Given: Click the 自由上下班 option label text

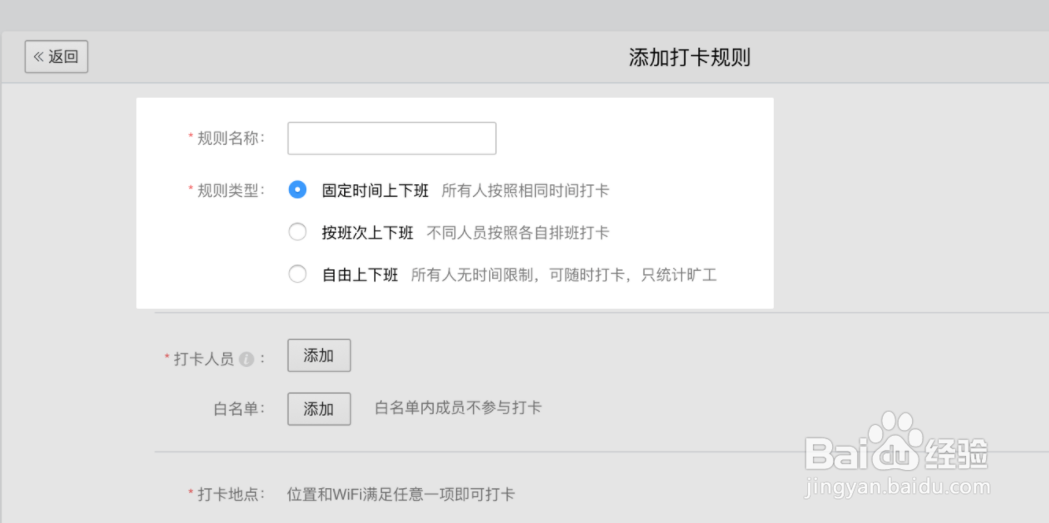Looking at the screenshot, I should 360,275.
